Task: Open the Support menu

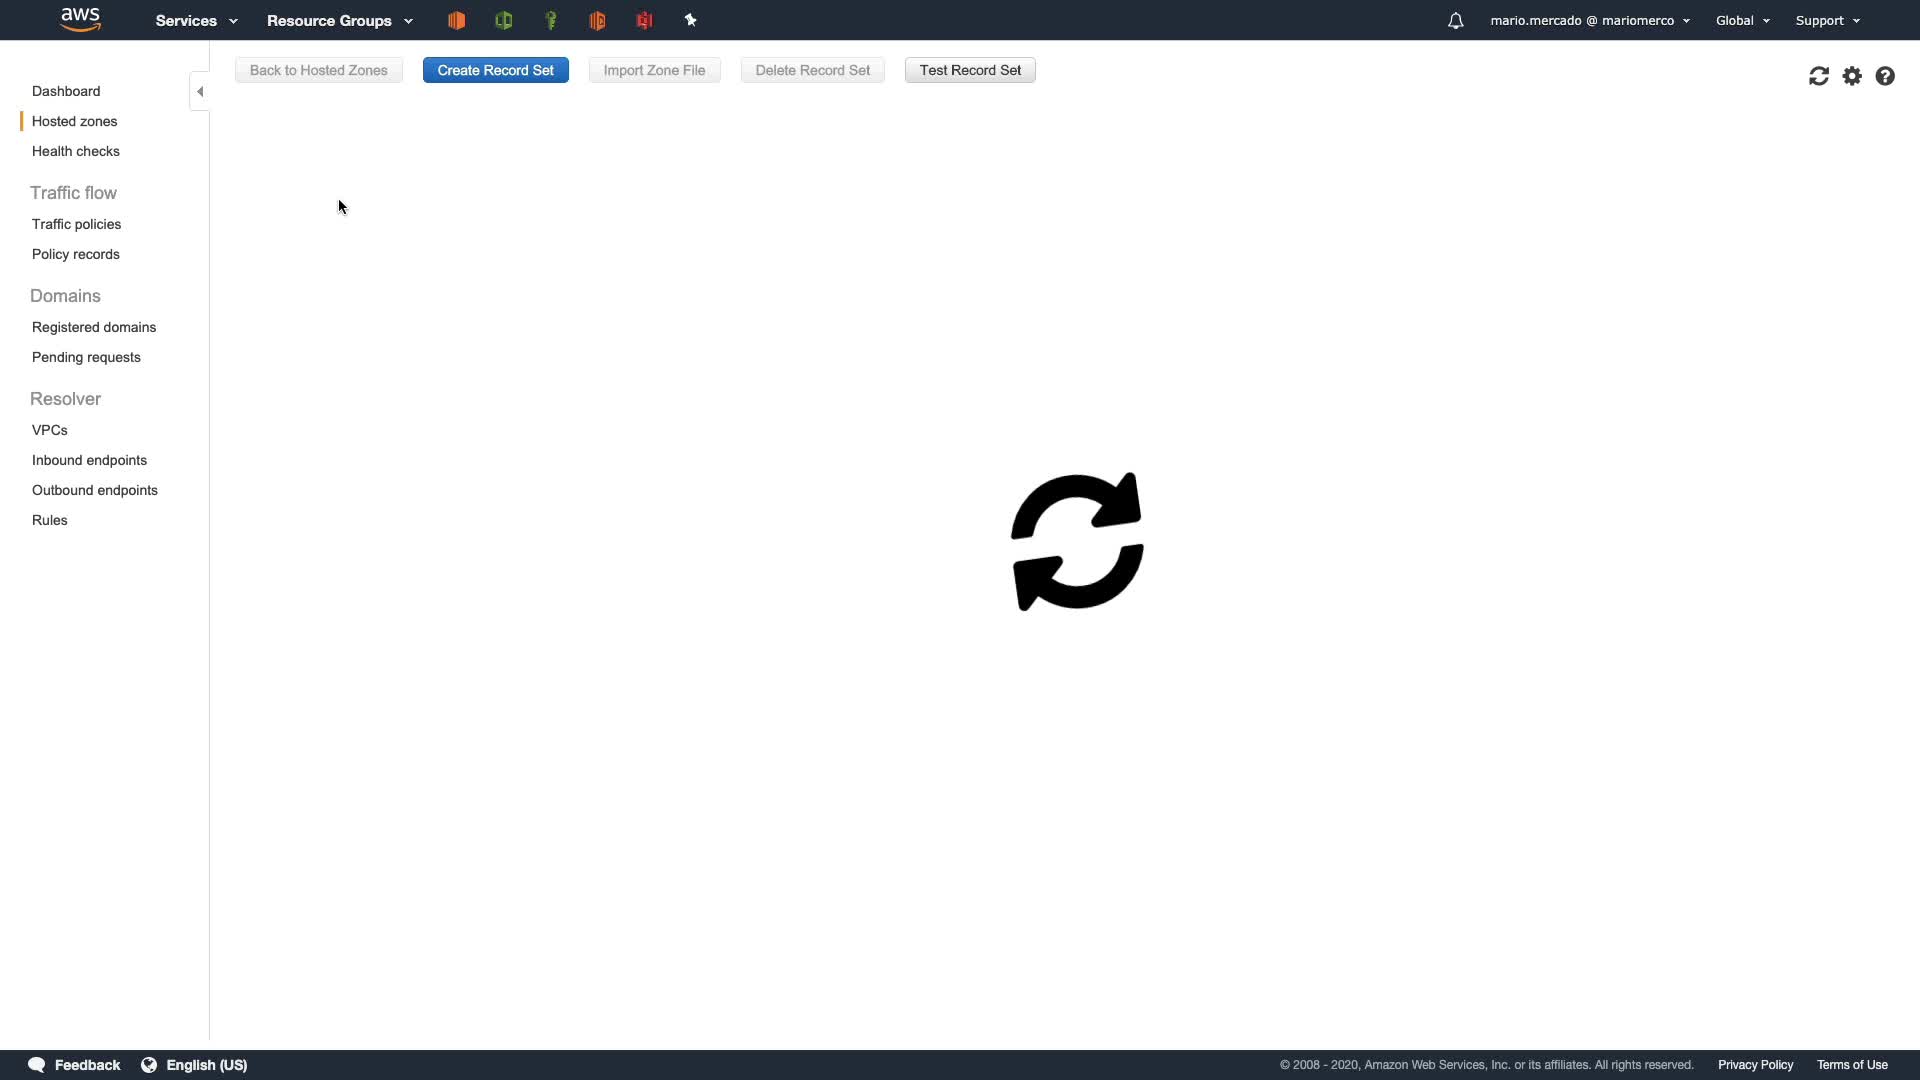Action: click(1827, 20)
